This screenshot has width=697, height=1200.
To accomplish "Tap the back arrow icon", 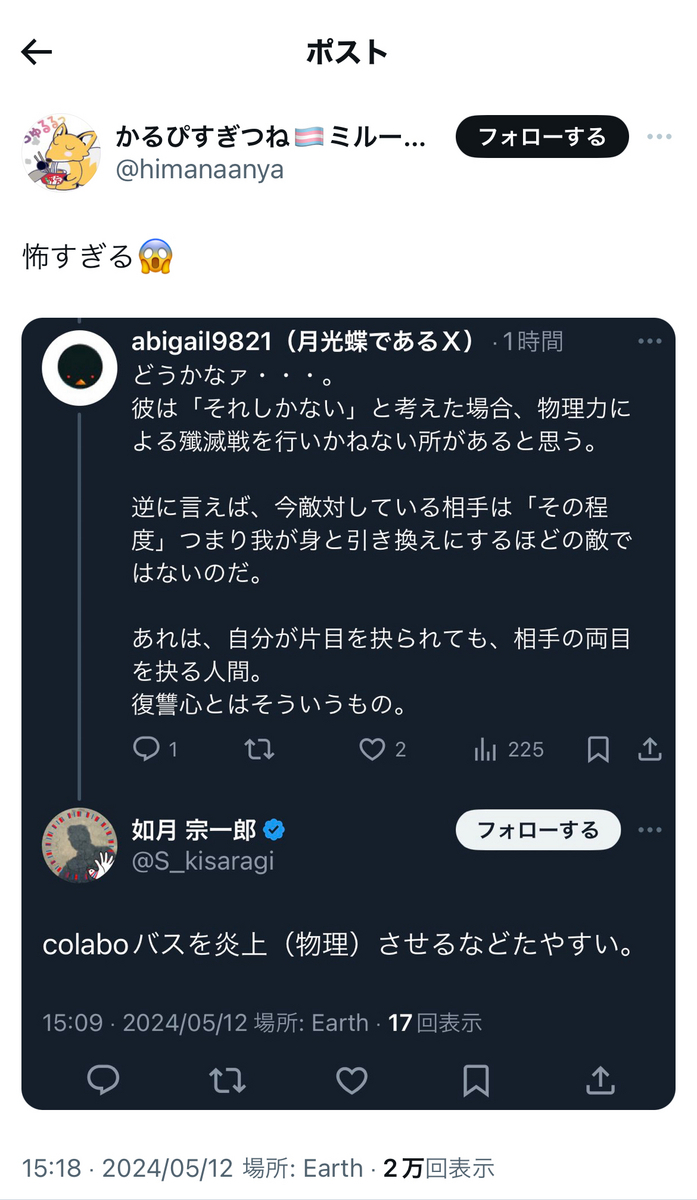I will pyautogui.click(x=37, y=53).
